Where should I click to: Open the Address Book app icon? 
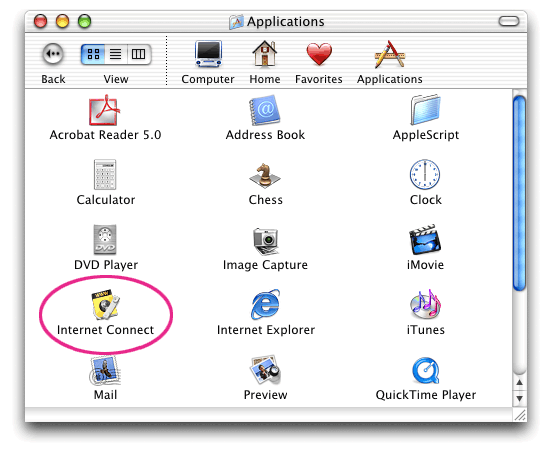(x=265, y=110)
